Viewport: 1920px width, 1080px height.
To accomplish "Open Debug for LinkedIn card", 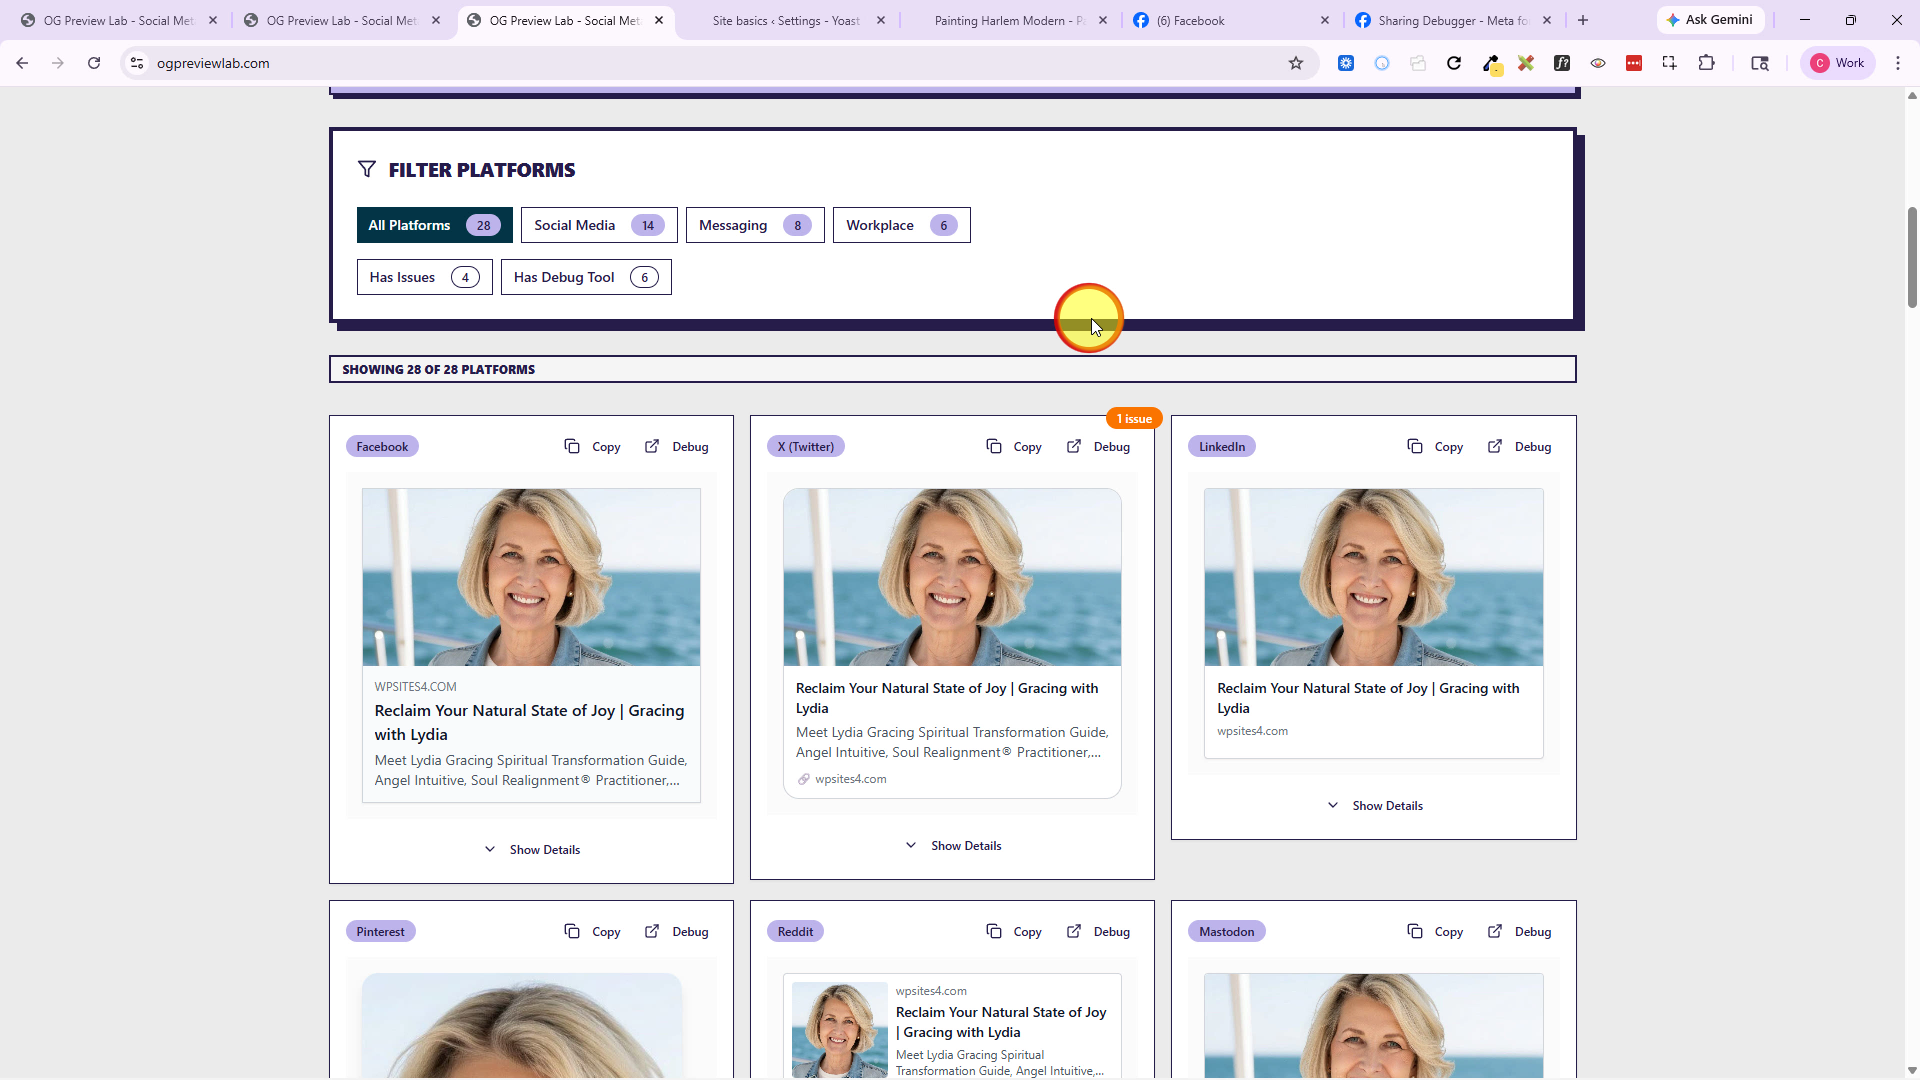I will [x=1520, y=447].
